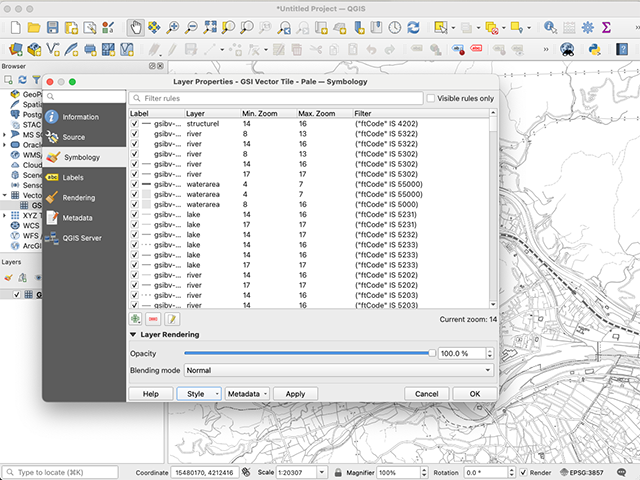The width and height of the screenshot is (640, 480).
Task: Open the Blending mode dropdown
Action: point(339,370)
